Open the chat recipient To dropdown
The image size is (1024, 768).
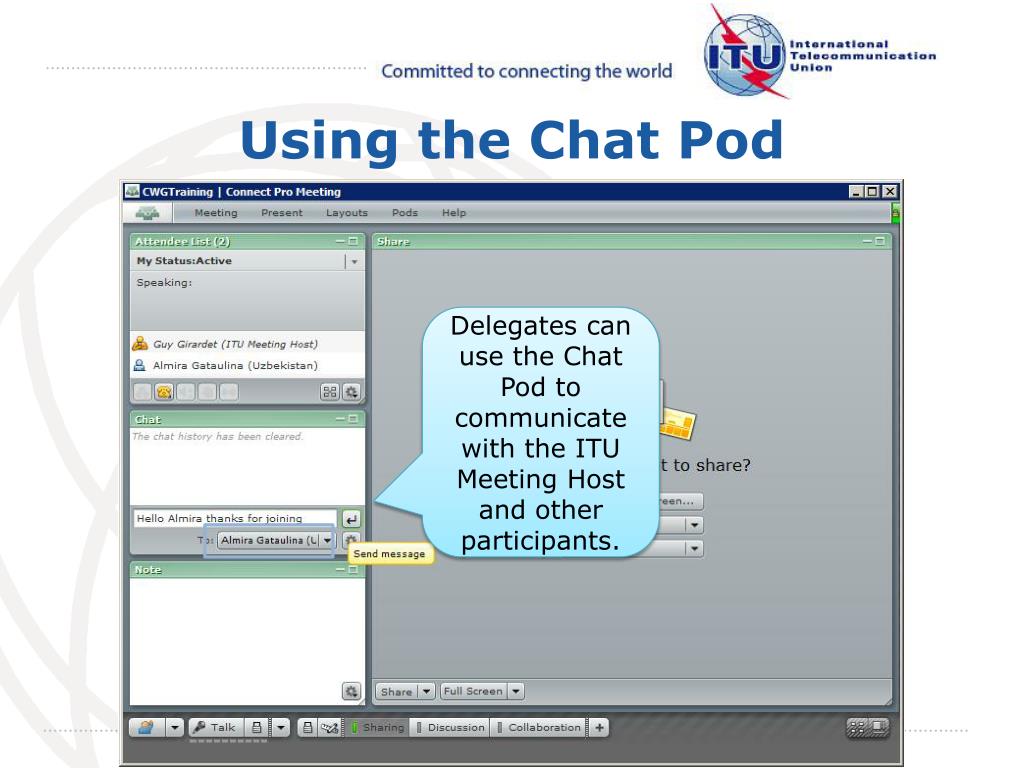point(327,540)
